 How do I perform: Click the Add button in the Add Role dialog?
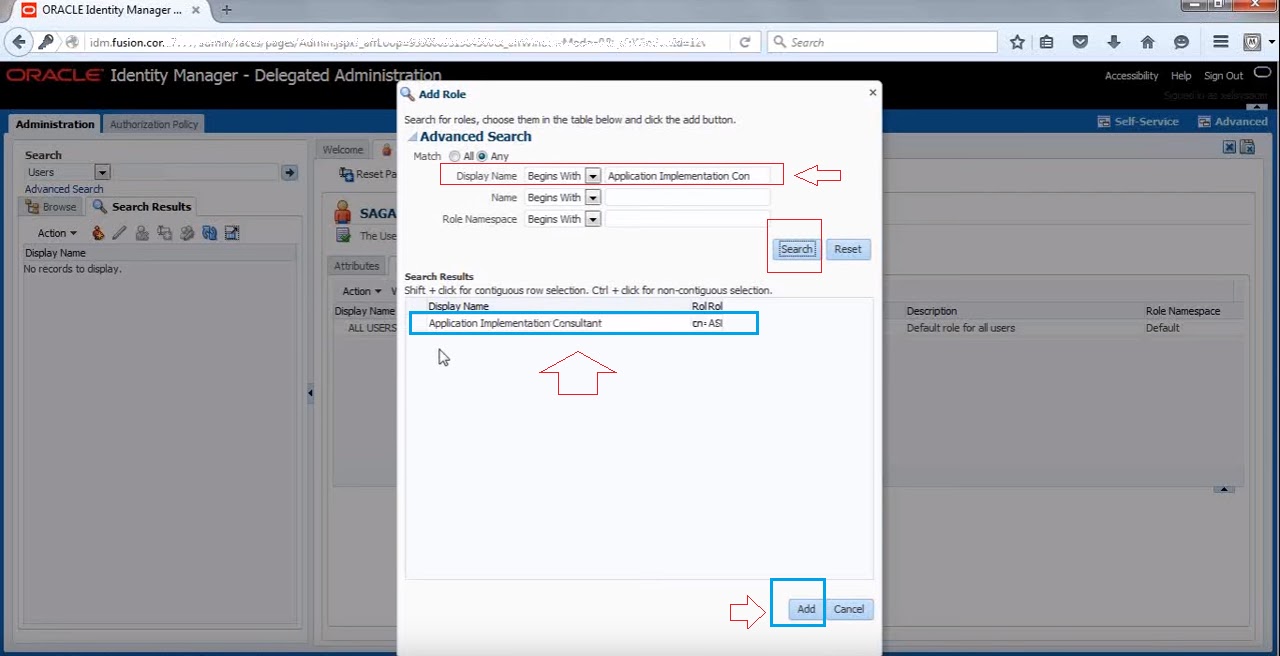click(x=806, y=609)
